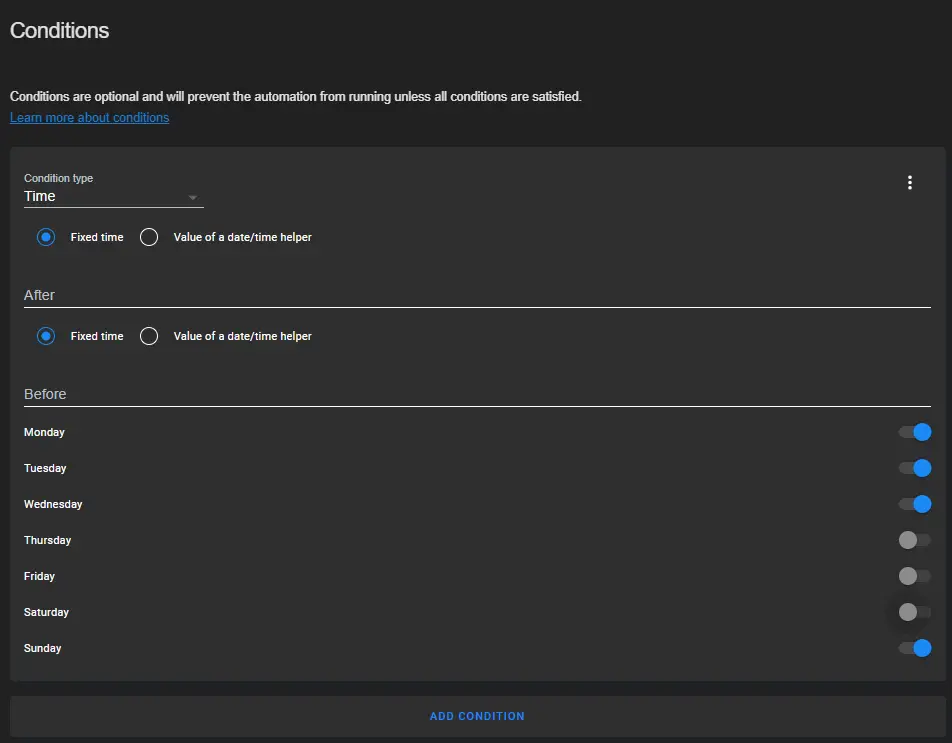Disable the Wednesday toggle

pyautogui.click(x=915, y=504)
